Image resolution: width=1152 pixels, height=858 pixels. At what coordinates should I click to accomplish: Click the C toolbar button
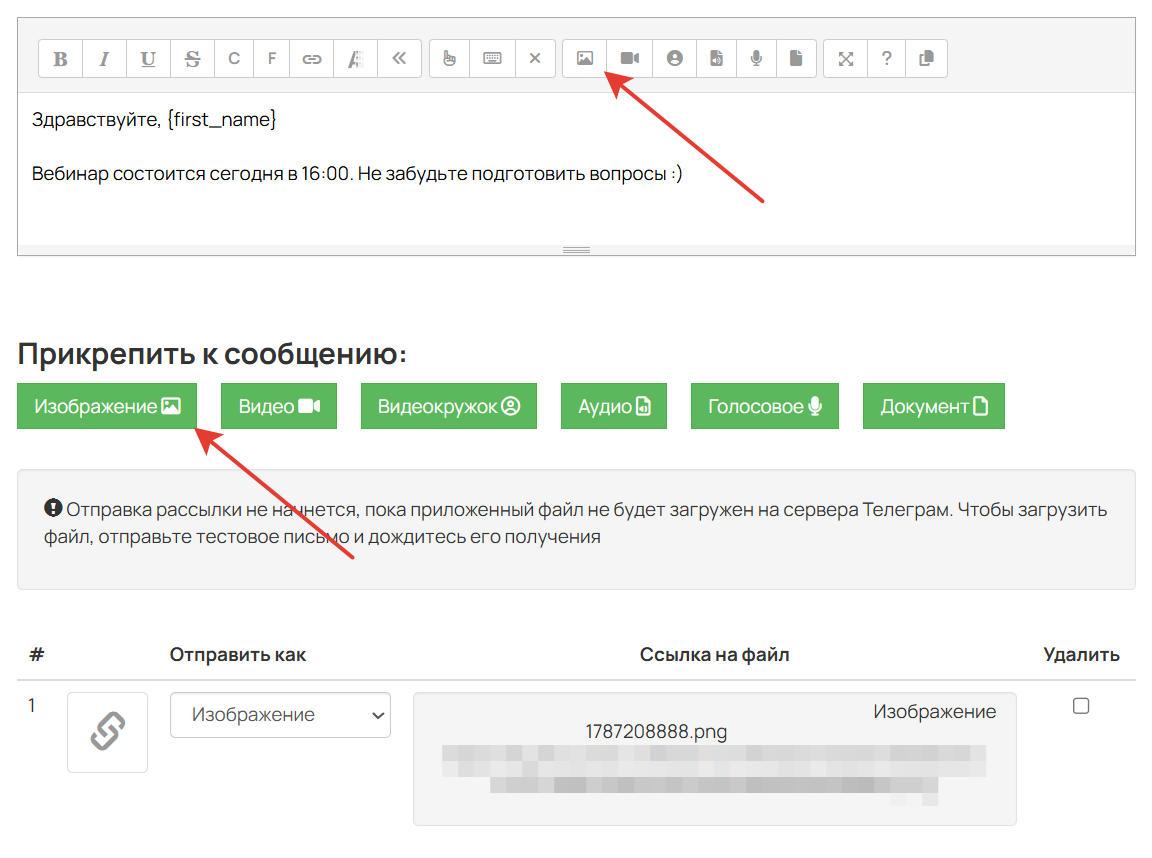[234, 59]
